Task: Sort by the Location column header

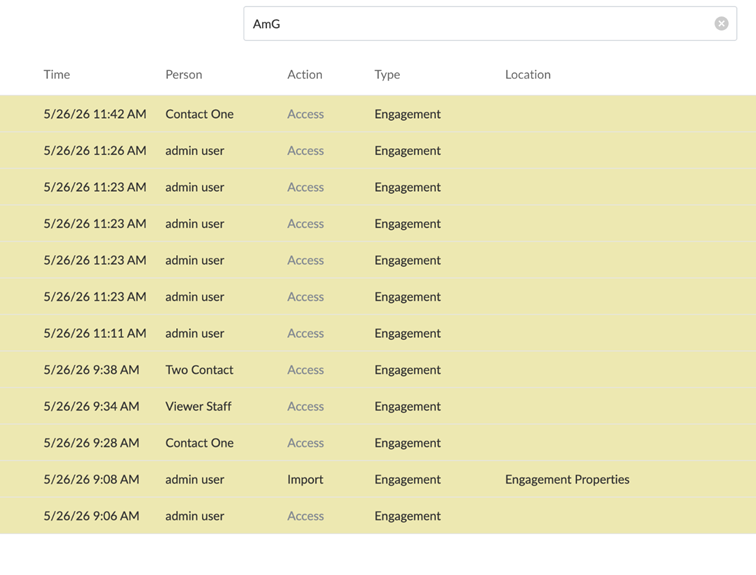Action: (x=527, y=75)
